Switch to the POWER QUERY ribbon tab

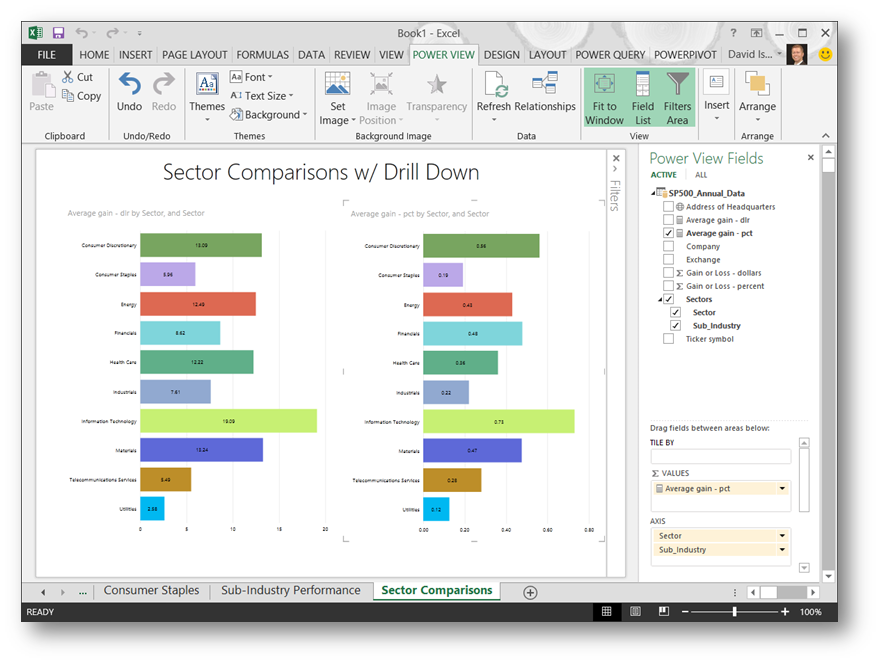[x=610, y=54]
